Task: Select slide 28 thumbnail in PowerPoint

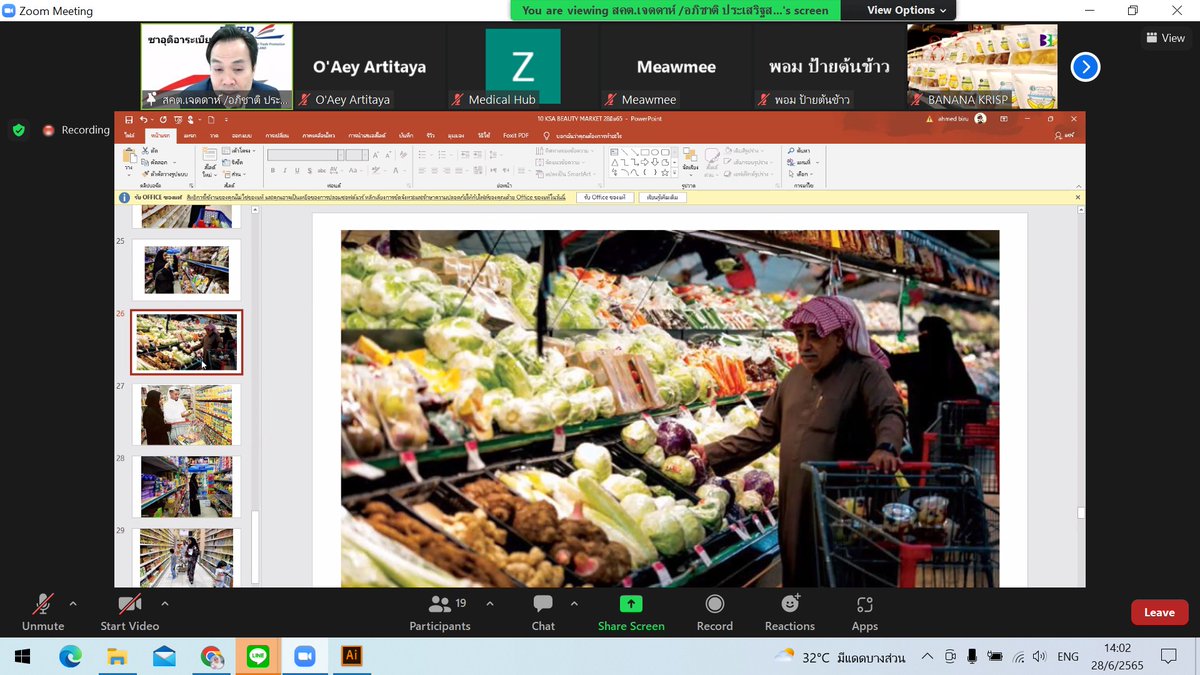Action: [187, 487]
